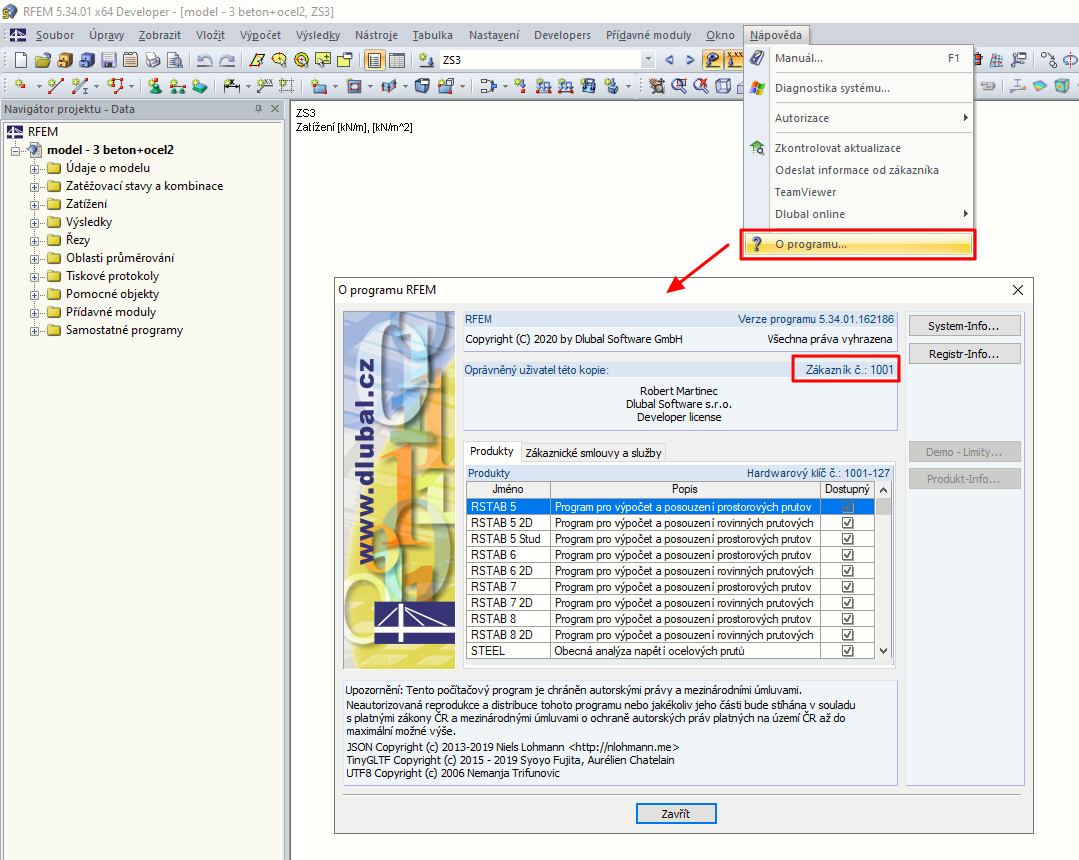Click the Undo icon
This screenshot has height=860, width=1079.
206,60
